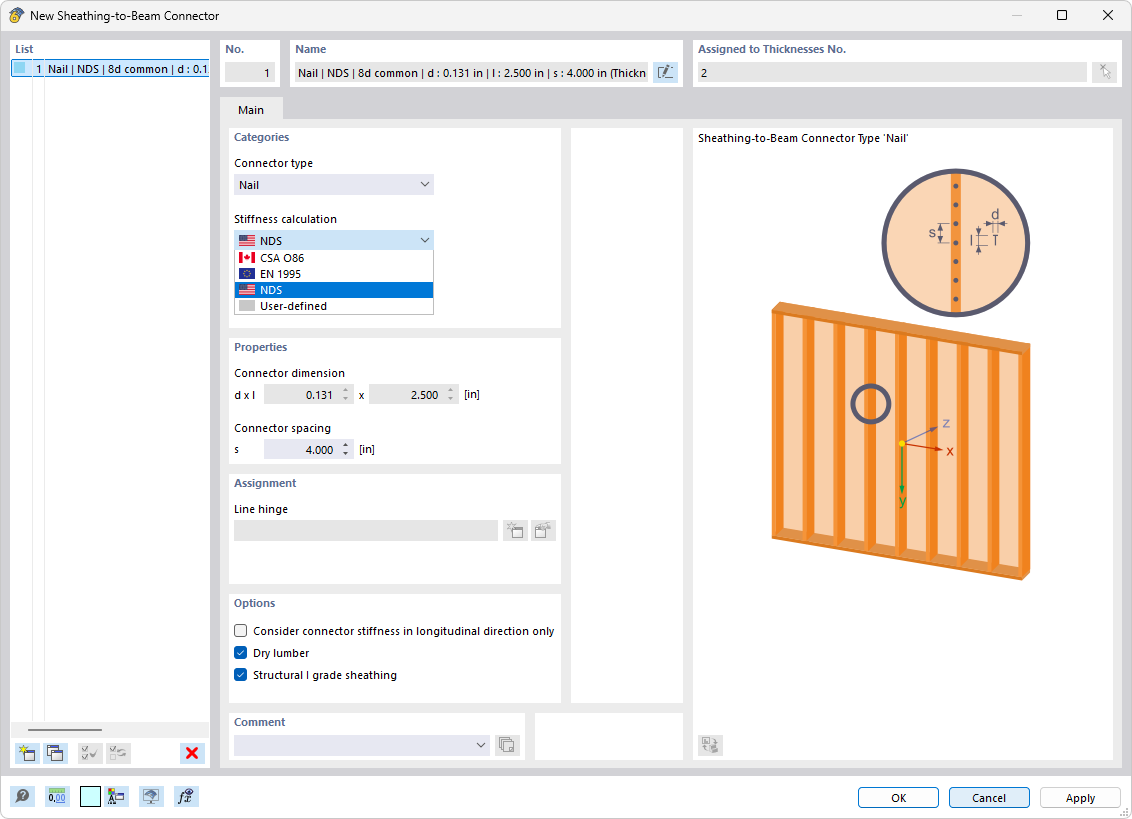Apply changes without closing the dialog

[x=1079, y=797]
